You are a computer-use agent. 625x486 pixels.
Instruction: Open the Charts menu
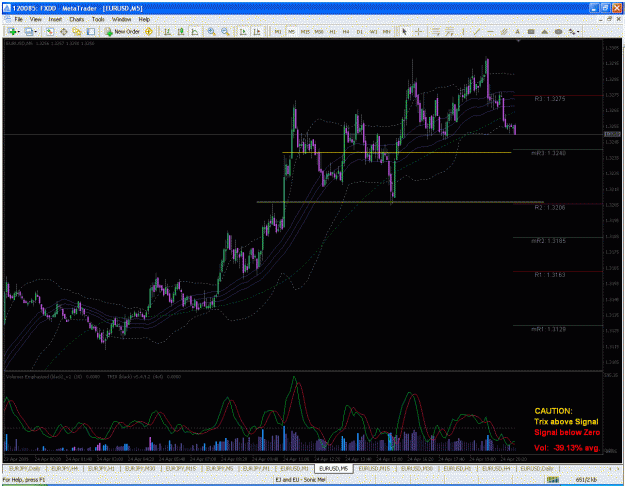tap(77, 19)
